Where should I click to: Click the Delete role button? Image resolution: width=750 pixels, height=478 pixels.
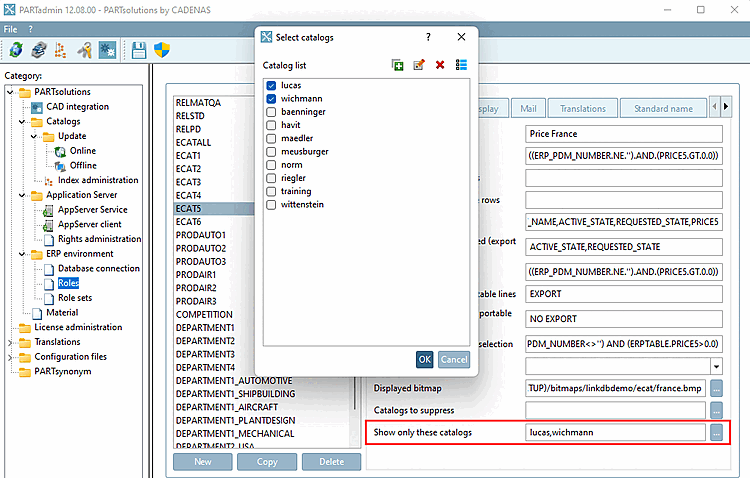tap(331, 462)
